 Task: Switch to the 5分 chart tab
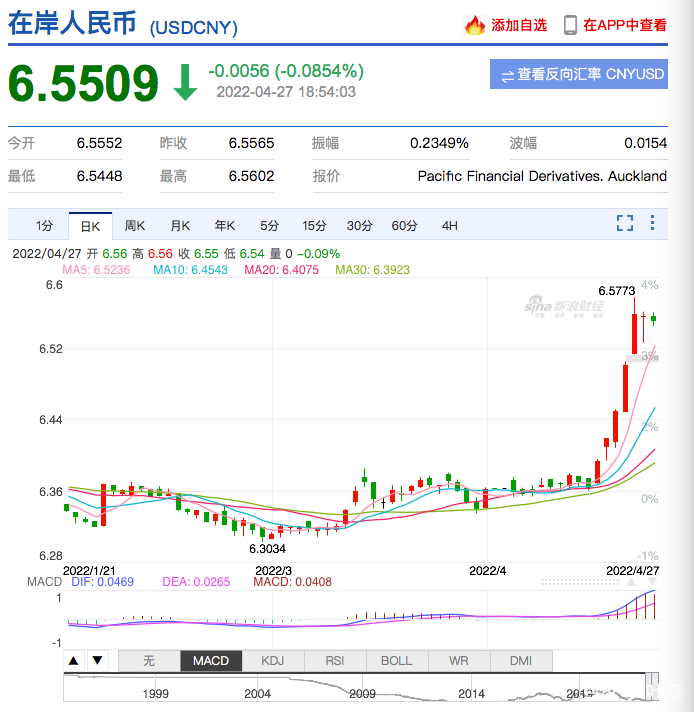(269, 226)
